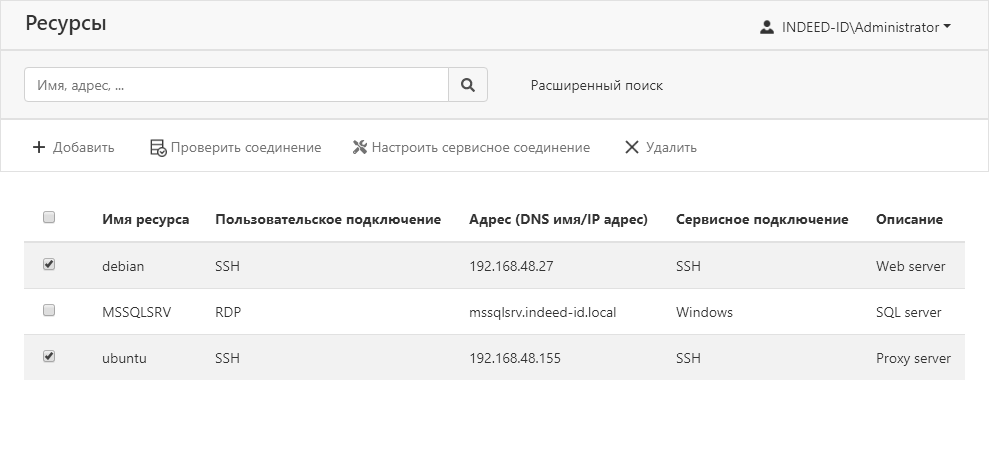This screenshot has height=458, width=989.
Task: Click the plus icon to add resource
Action: (39, 147)
